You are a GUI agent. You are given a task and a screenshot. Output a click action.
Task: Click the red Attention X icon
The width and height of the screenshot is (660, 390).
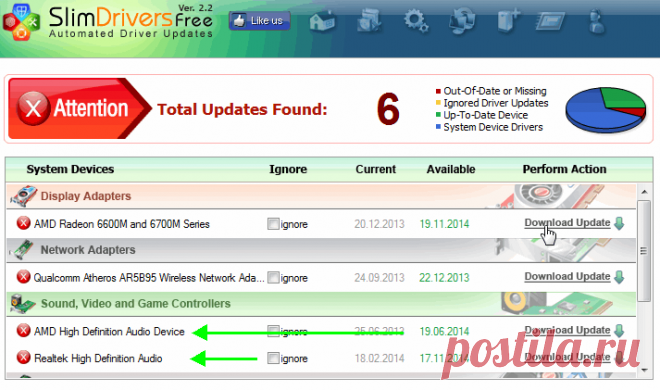33,109
